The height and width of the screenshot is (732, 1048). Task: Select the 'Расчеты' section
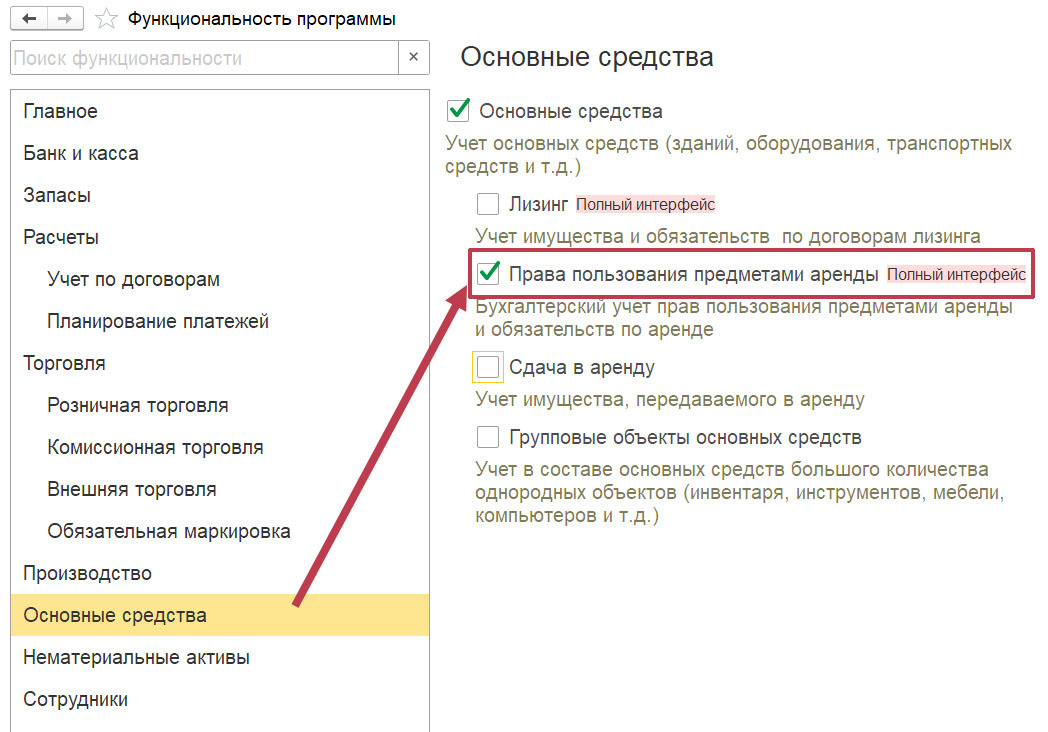point(220,237)
